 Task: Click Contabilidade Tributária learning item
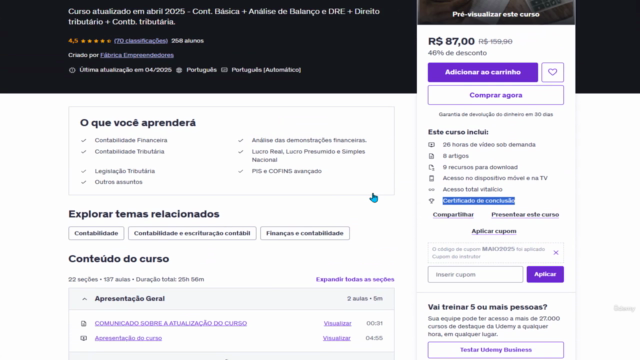click(129, 151)
